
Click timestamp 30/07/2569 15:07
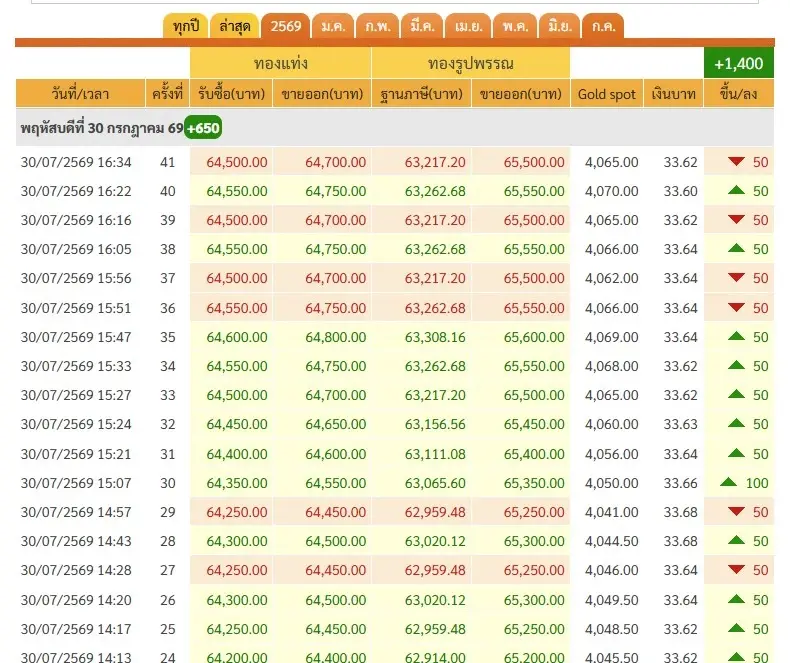coord(76,483)
